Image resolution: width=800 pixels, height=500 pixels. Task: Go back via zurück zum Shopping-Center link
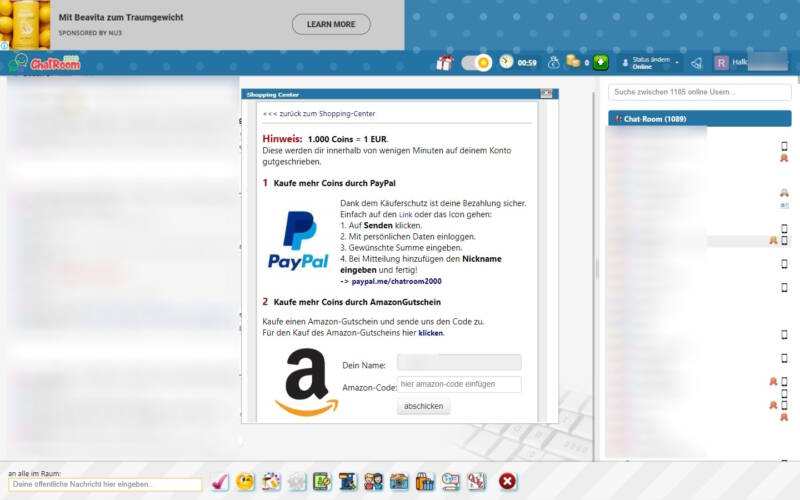point(319,114)
